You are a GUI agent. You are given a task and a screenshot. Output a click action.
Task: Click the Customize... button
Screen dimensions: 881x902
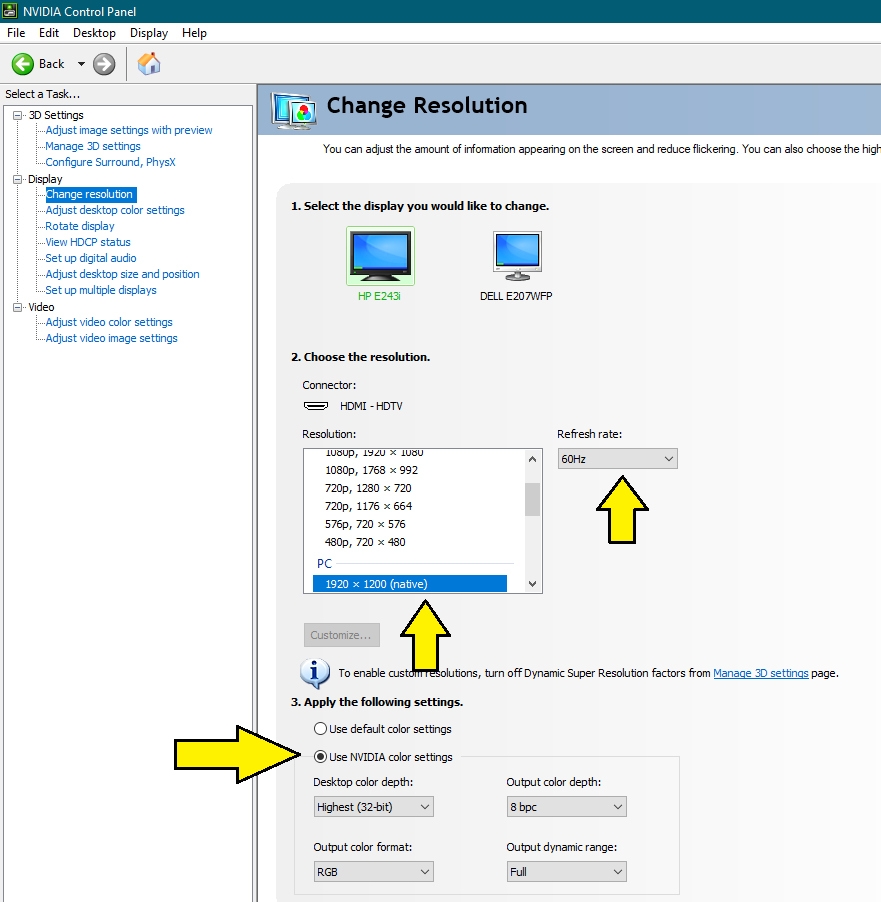(x=342, y=635)
